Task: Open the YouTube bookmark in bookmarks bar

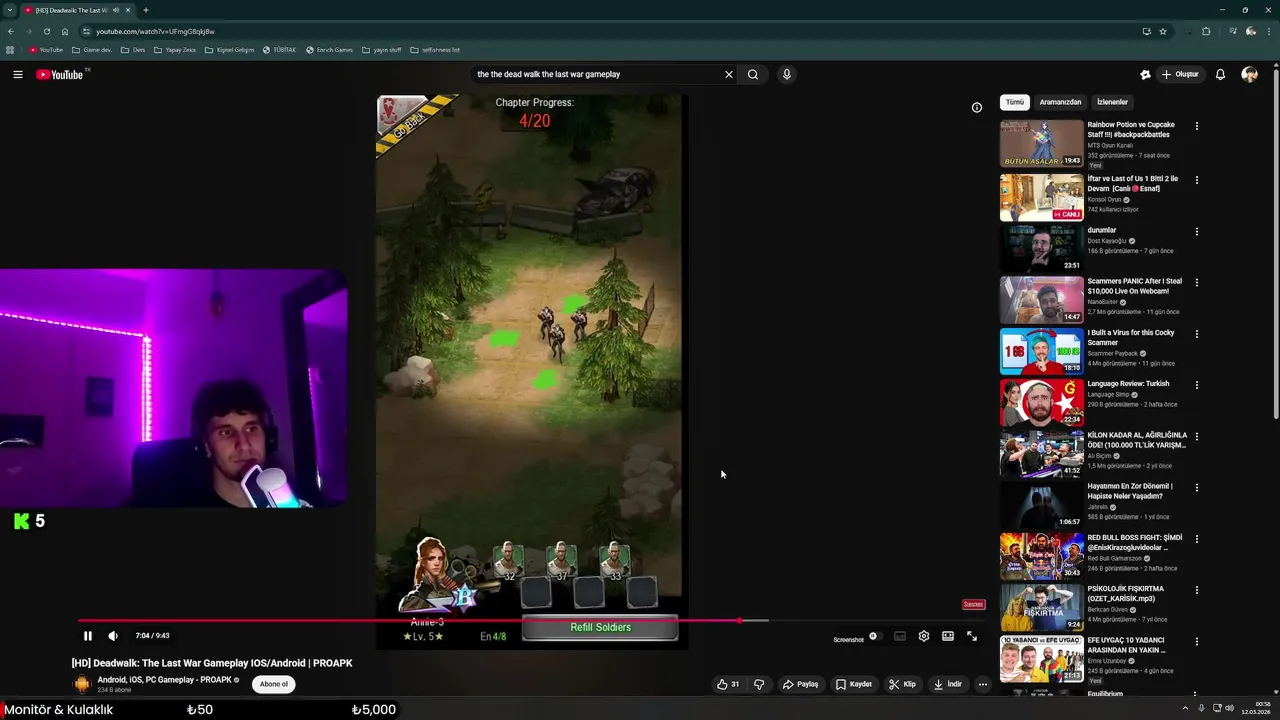Action: coord(46,50)
